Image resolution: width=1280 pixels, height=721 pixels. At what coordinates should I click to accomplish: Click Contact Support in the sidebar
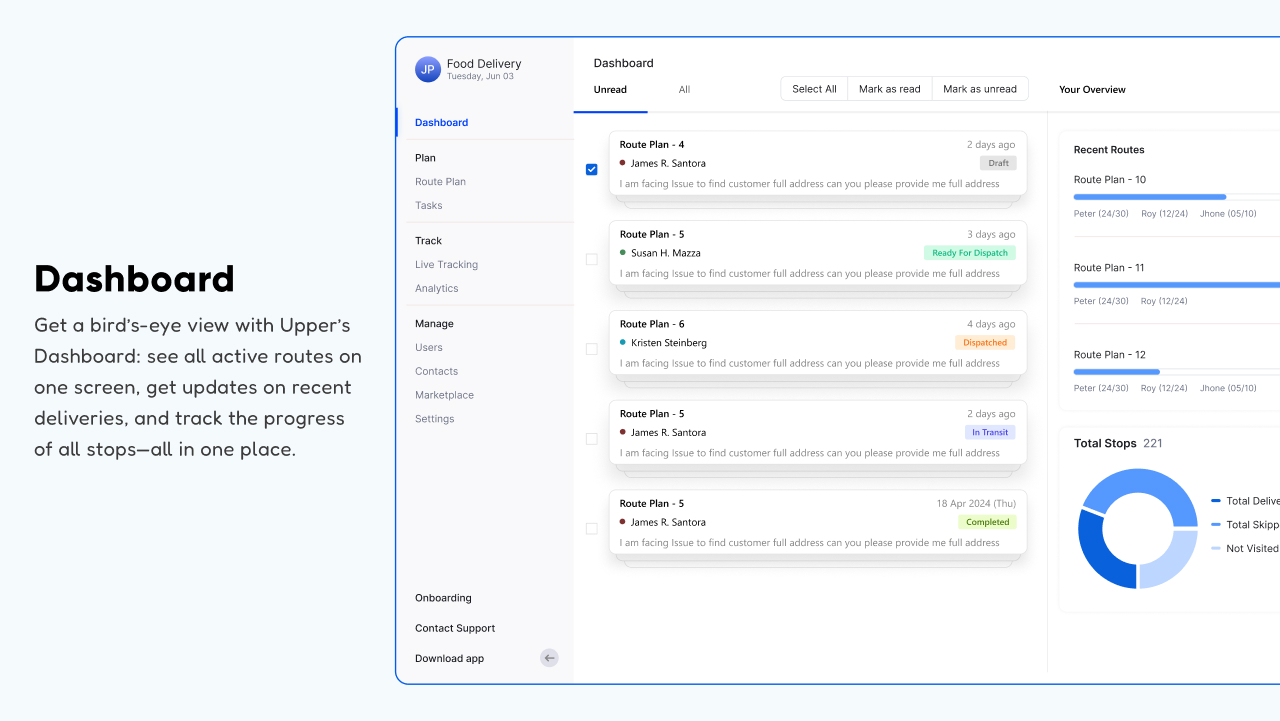[455, 628]
